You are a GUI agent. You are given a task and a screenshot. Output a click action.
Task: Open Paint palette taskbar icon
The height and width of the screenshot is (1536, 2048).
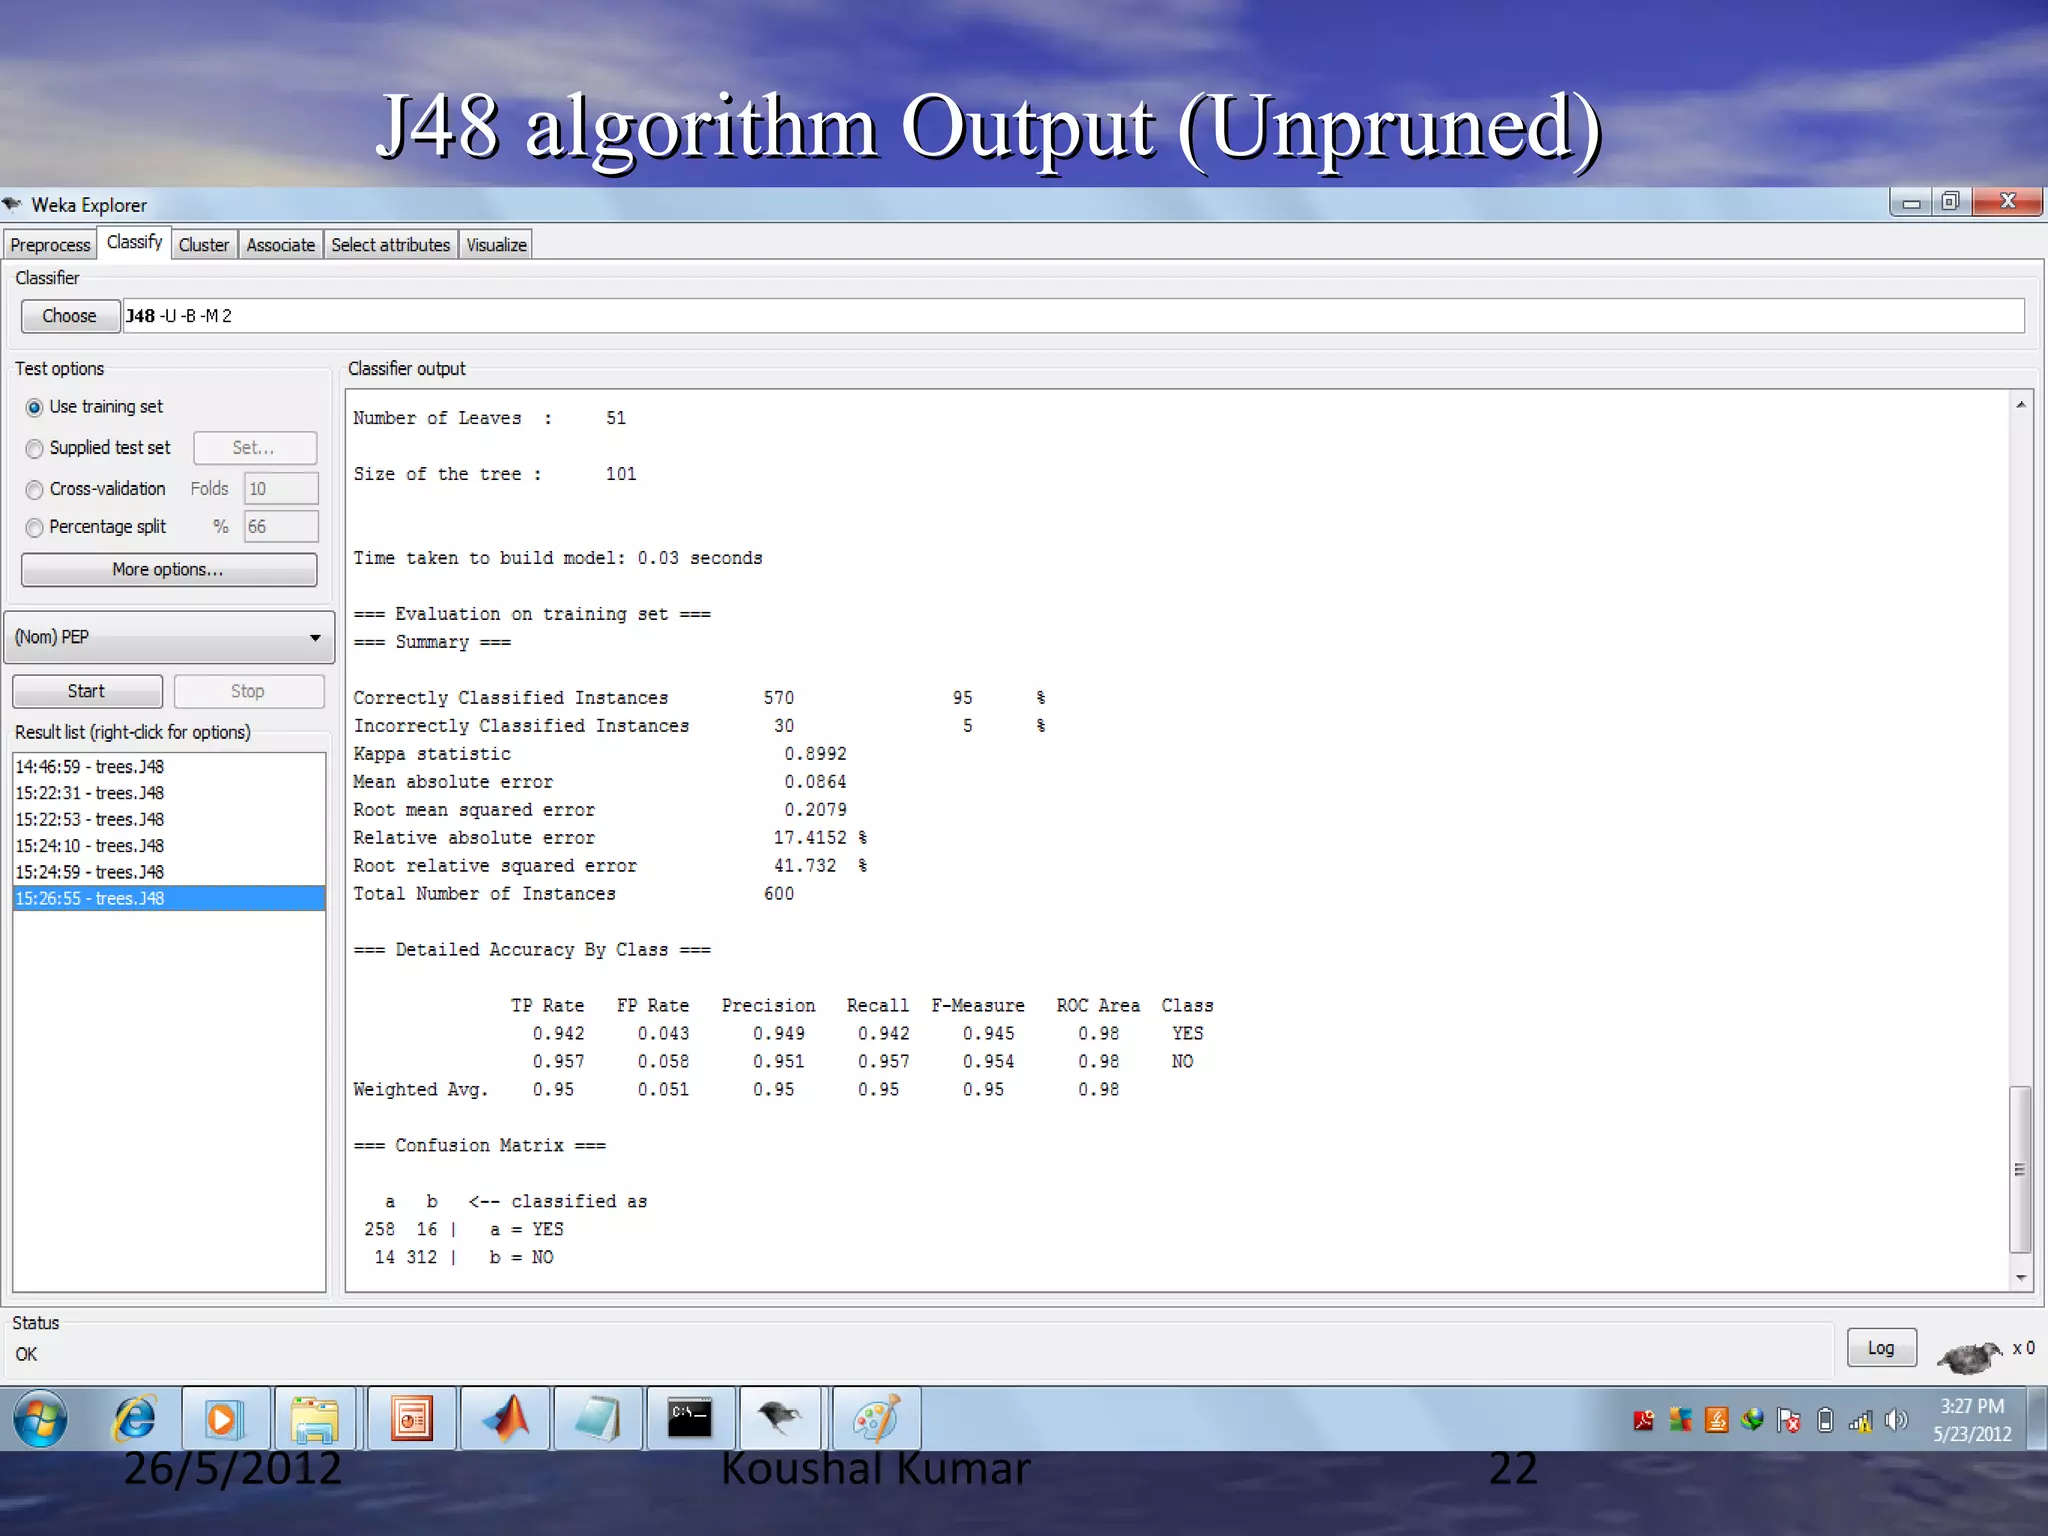click(x=876, y=1419)
